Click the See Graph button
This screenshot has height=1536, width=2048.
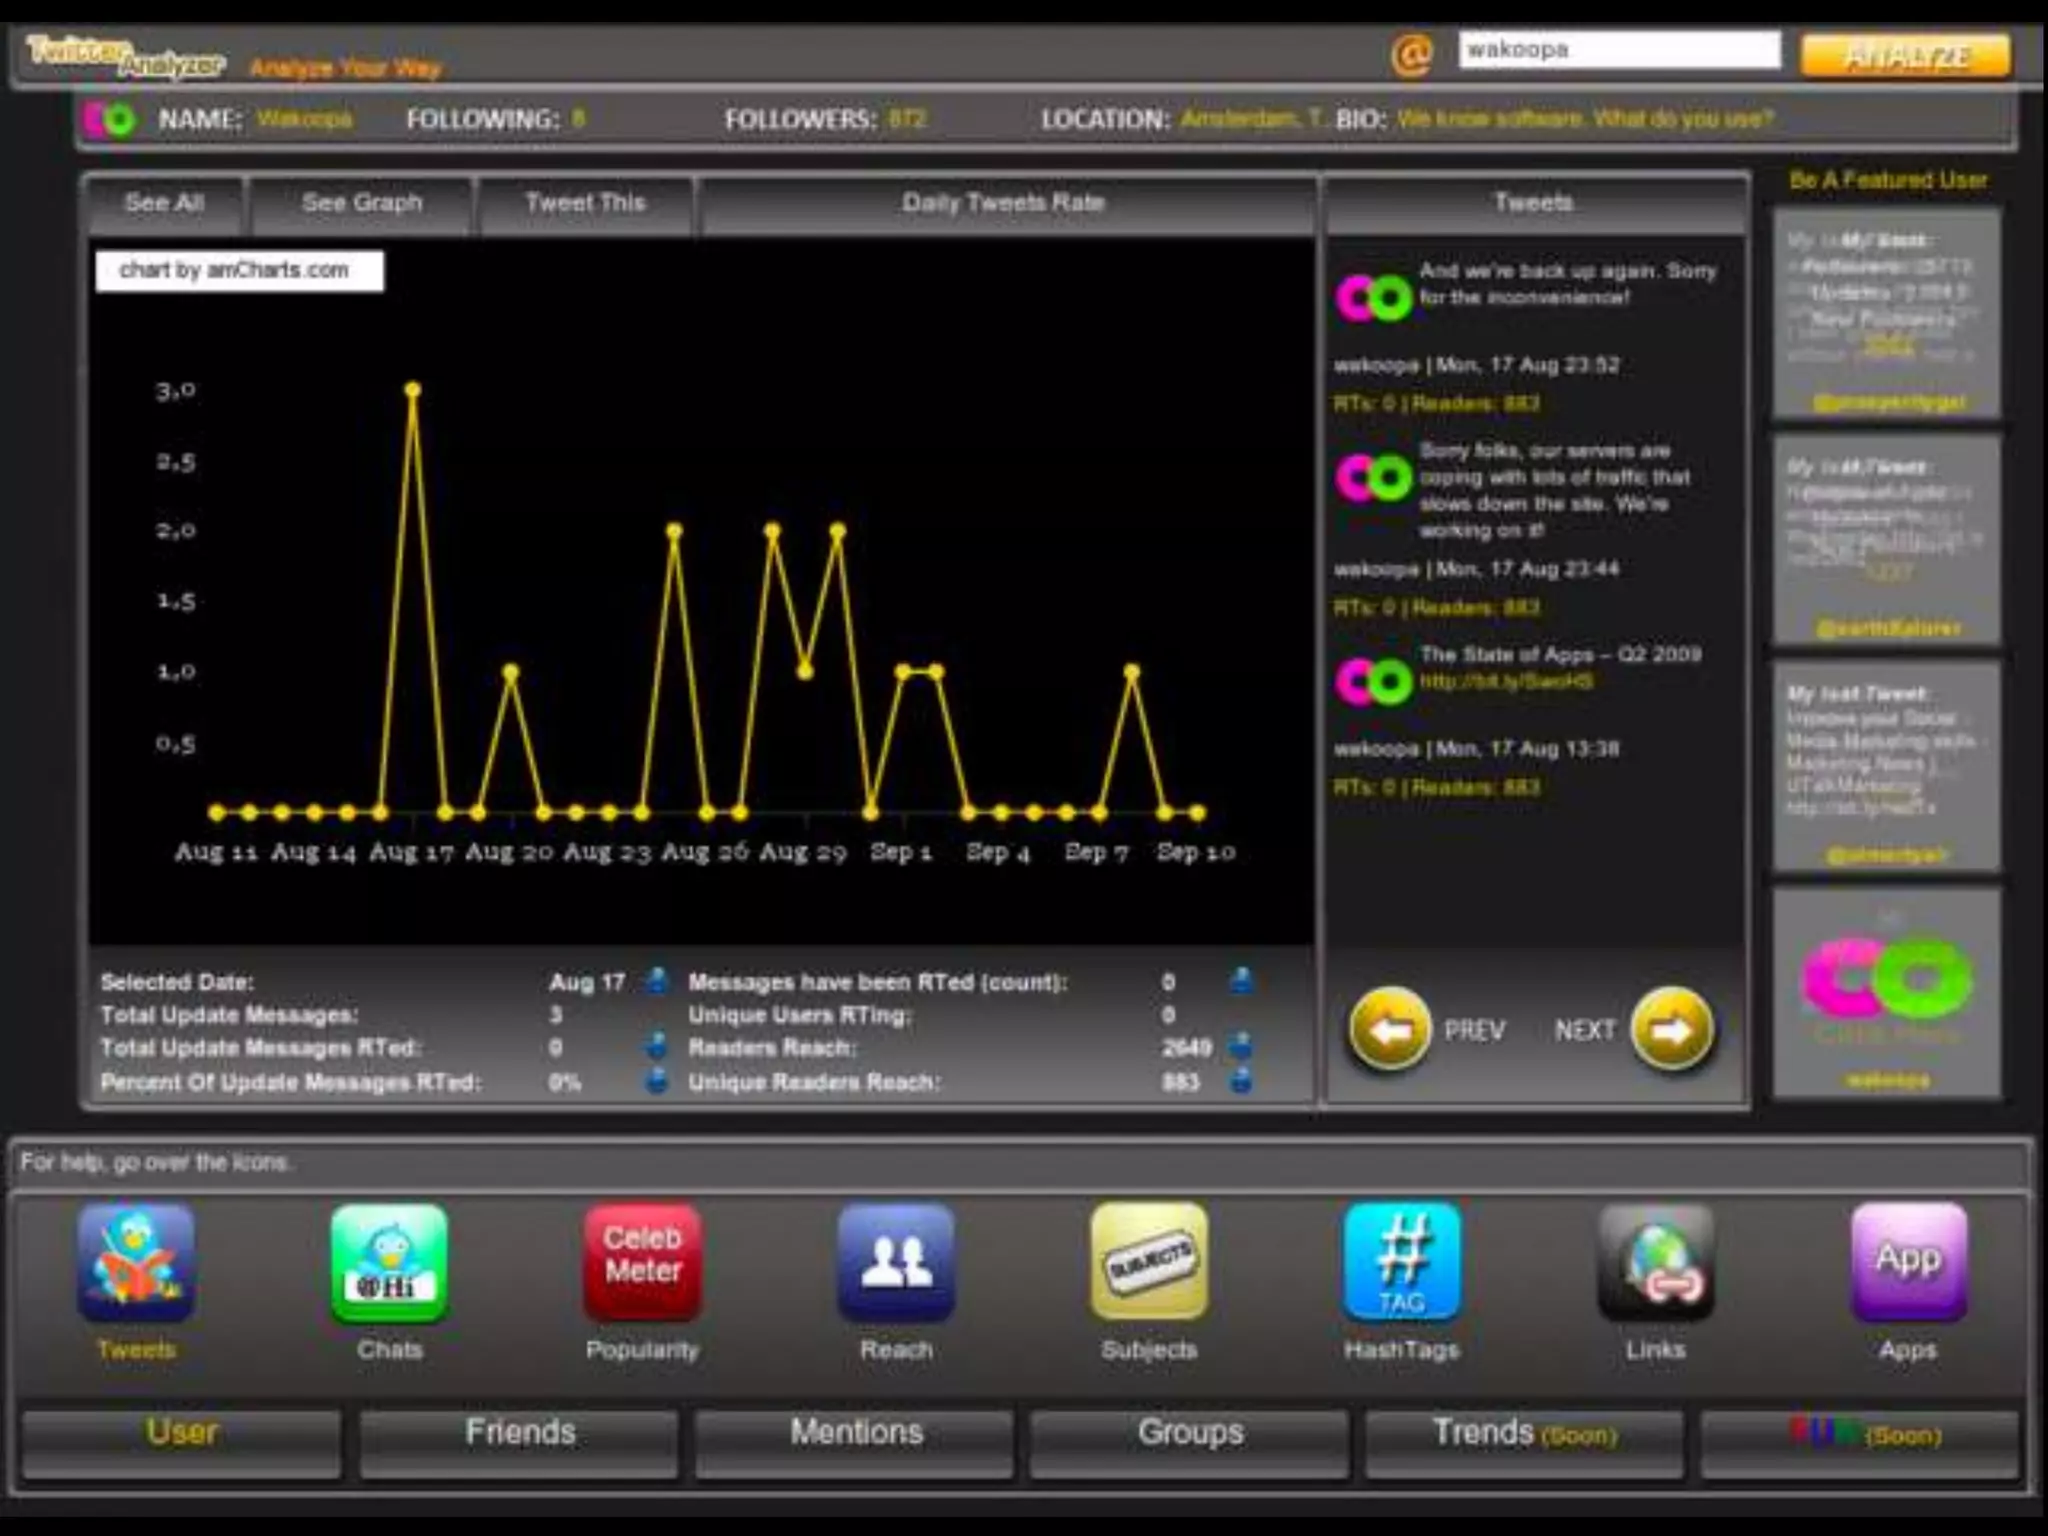click(362, 204)
